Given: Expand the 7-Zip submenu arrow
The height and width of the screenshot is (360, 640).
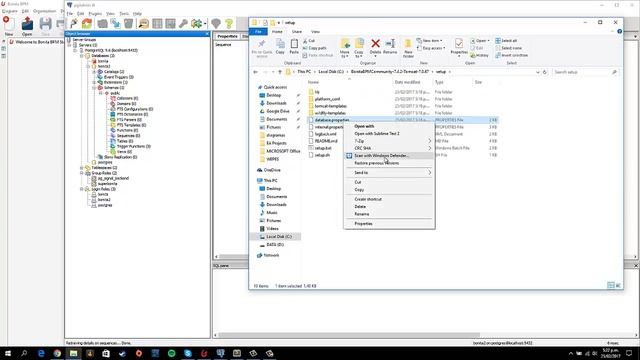Looking at the screenshot, I should (x=429, y=141).
